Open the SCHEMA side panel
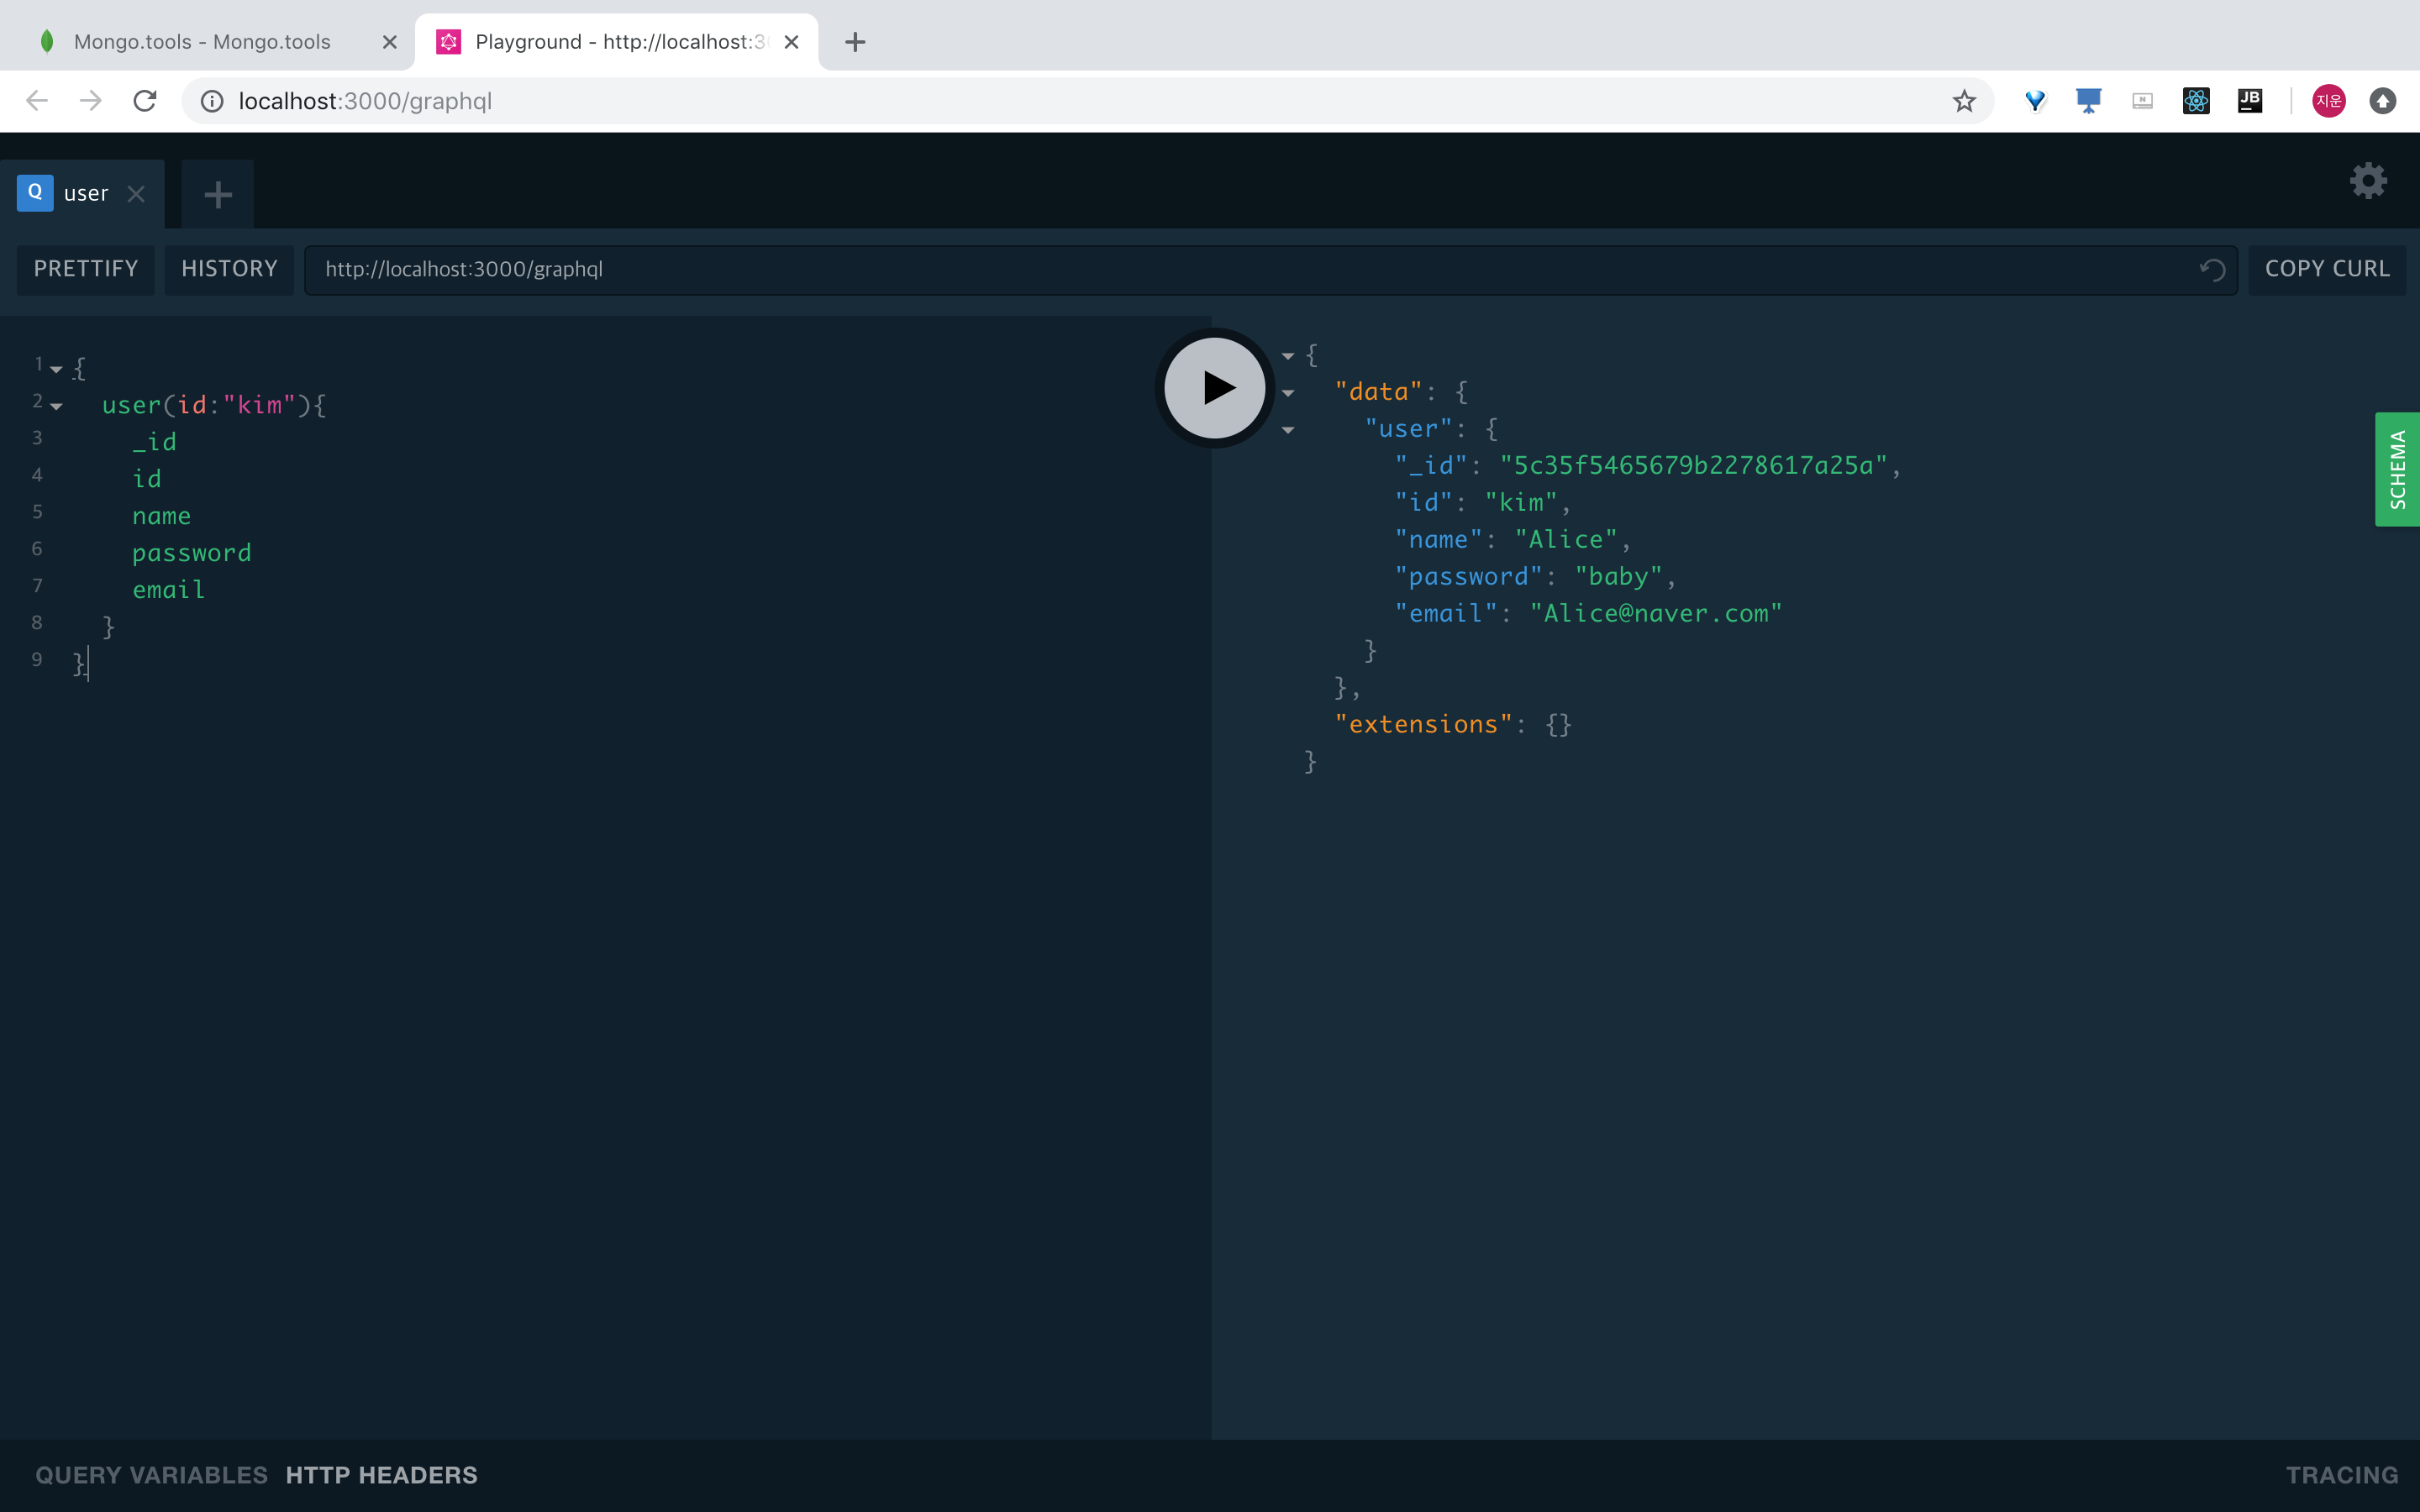This screenshot has height=1512, width=2420. pyautogui.click(x=2397, y=469)
